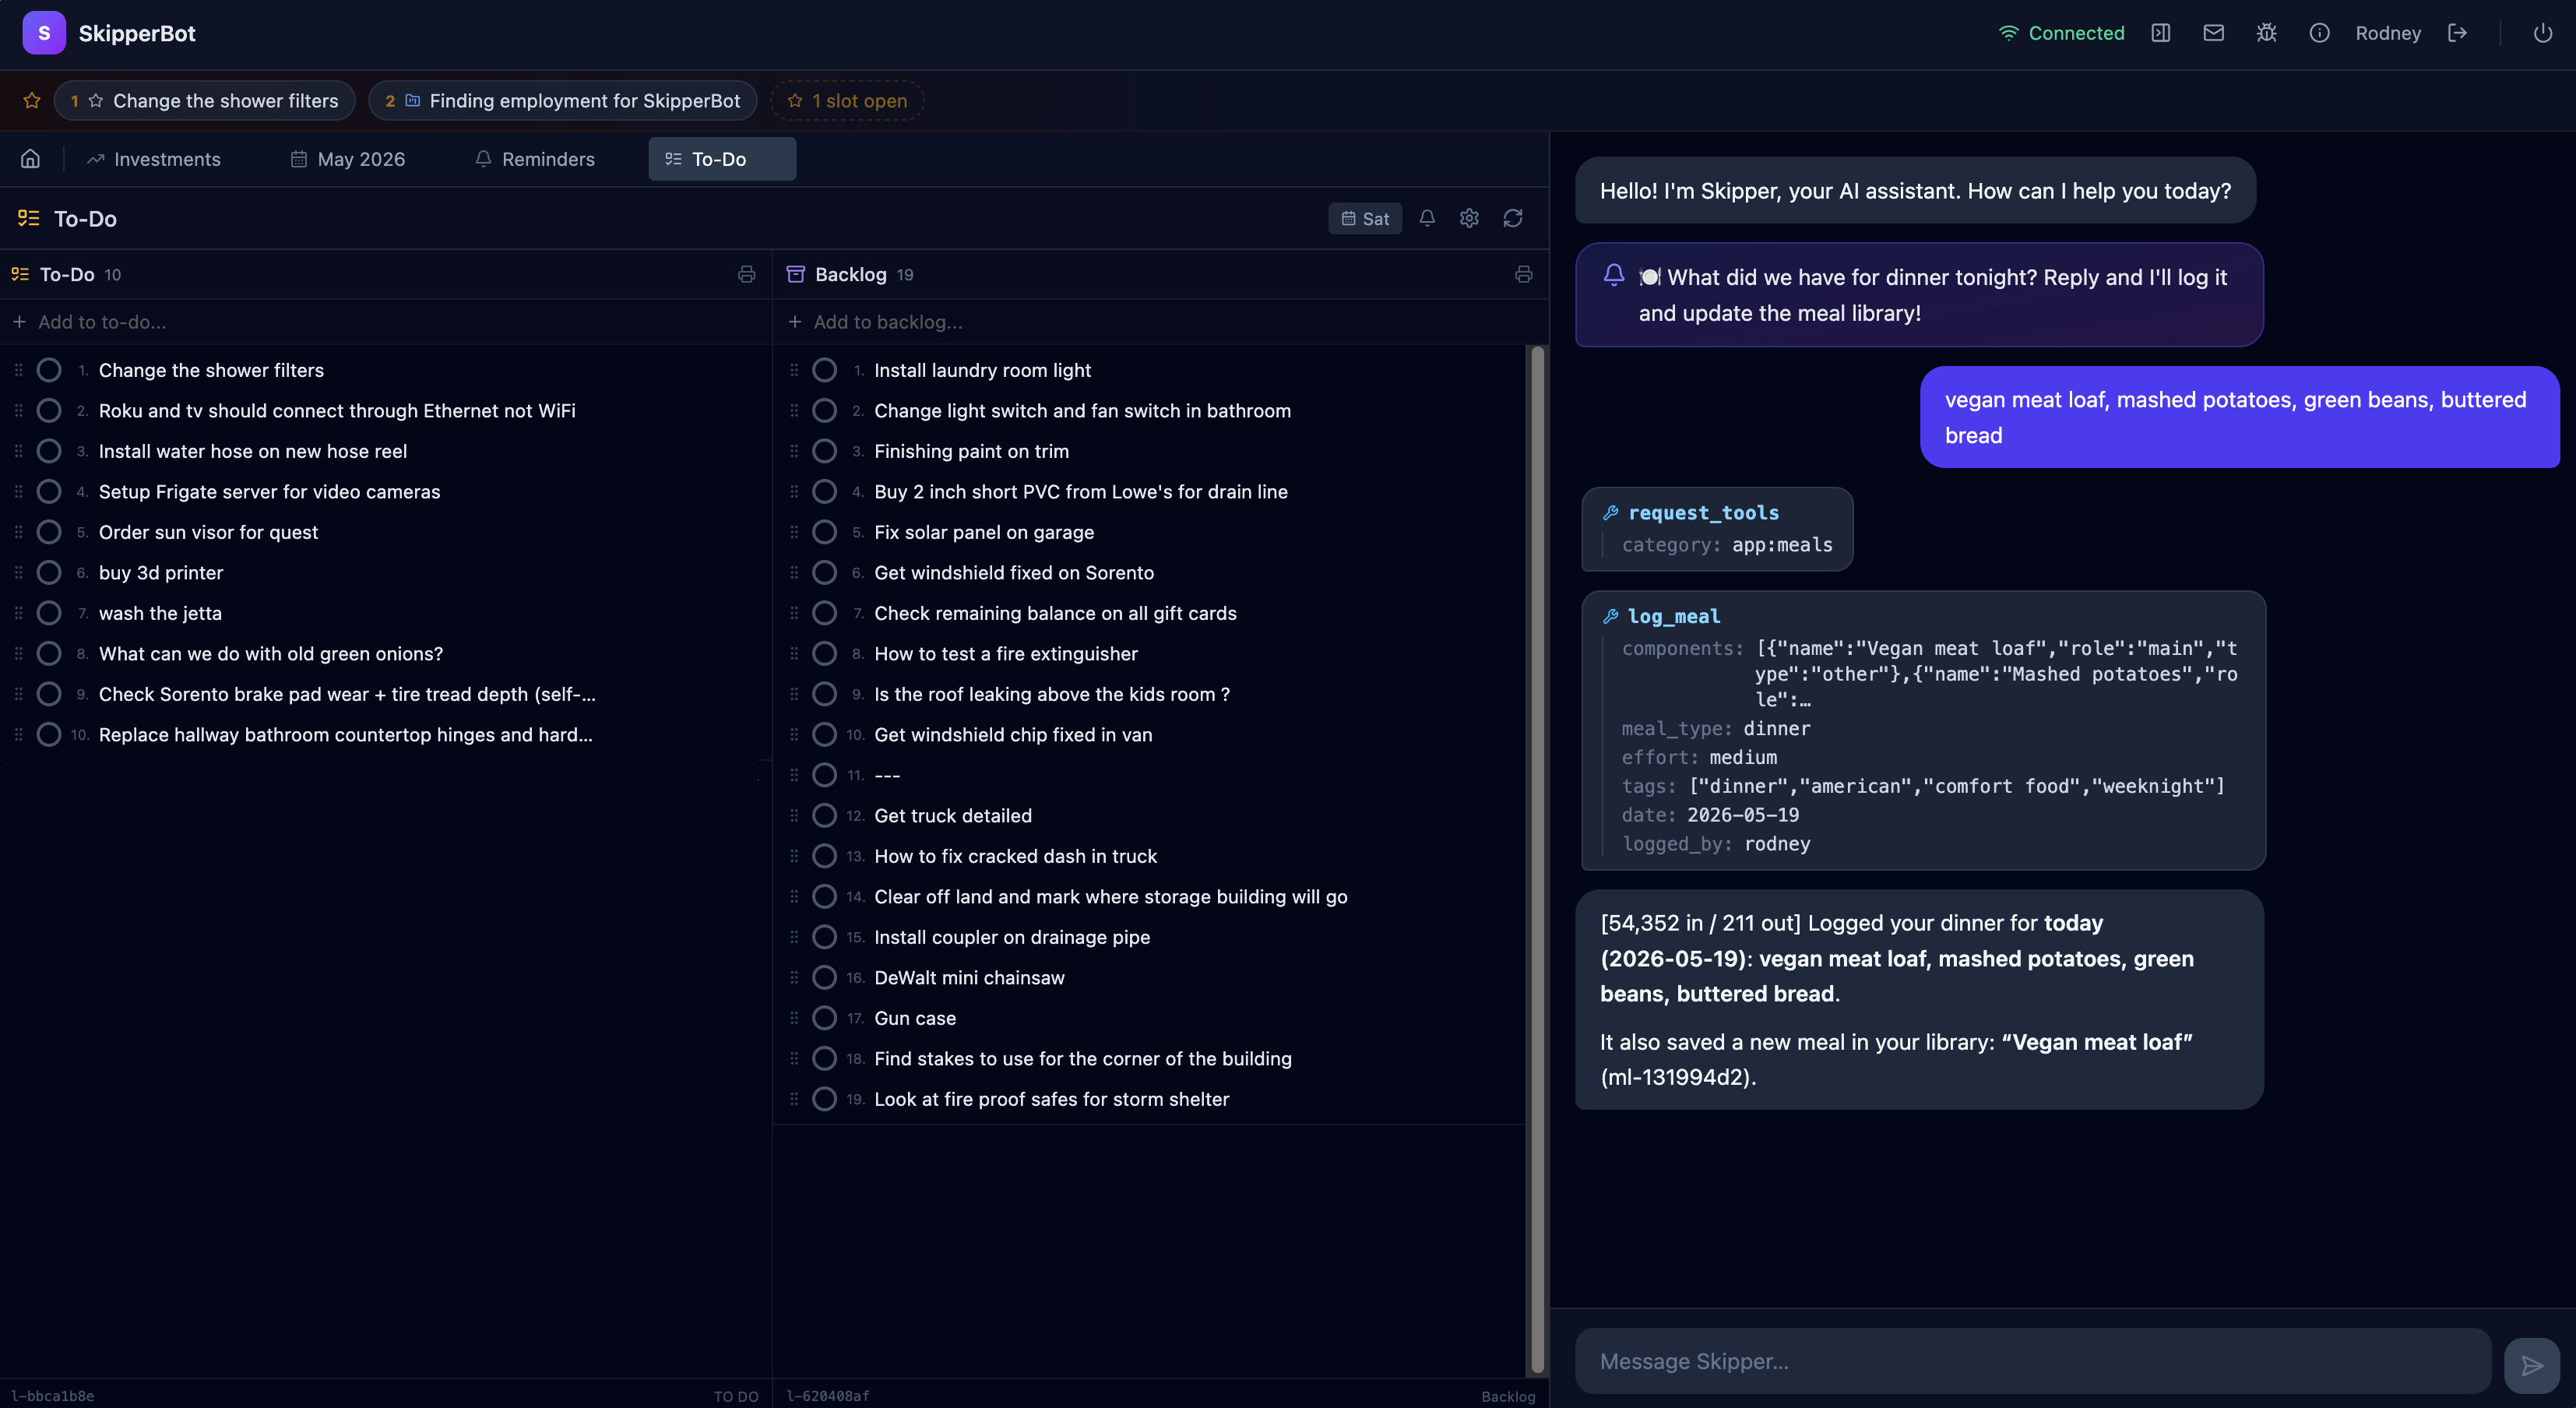Mark wash the jetta as done
The width and height of the screenshot is (2576, 1408).
point(49,613)
